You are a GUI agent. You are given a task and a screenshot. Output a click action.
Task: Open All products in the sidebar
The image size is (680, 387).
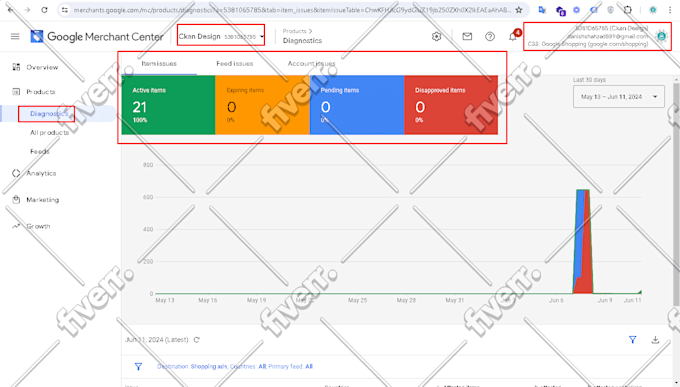click(x=49, y=132)
